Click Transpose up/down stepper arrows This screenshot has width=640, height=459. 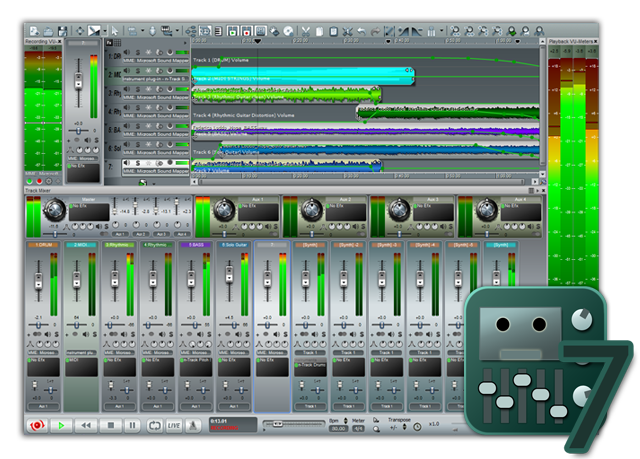click(404, 427)
